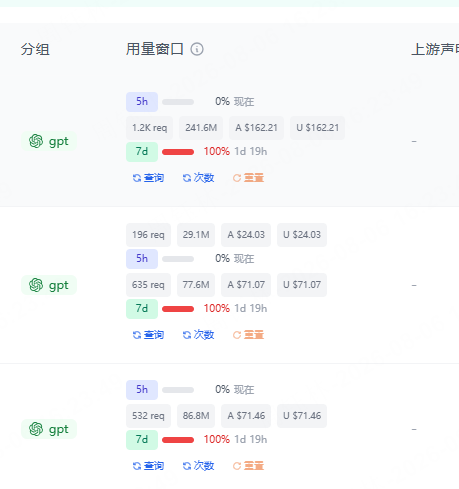Click the 5h badge in third row

pyautogui.click(x=142, y=390)
